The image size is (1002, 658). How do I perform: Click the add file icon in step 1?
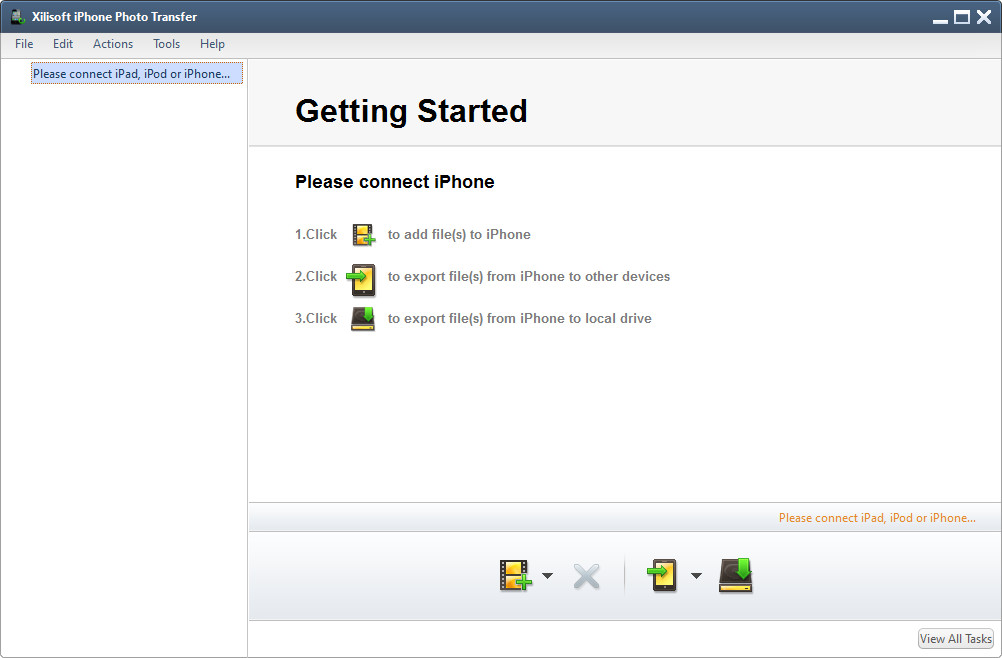[x=364, y=234]
